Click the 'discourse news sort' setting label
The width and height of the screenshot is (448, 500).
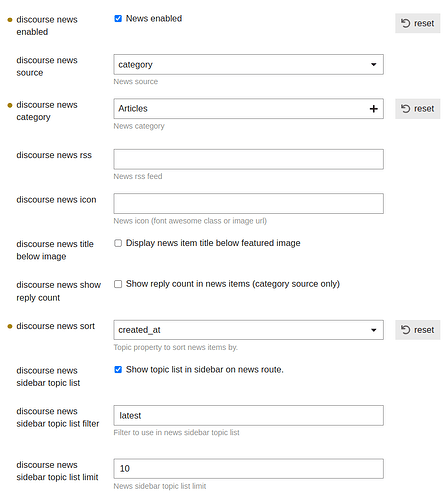56,326
